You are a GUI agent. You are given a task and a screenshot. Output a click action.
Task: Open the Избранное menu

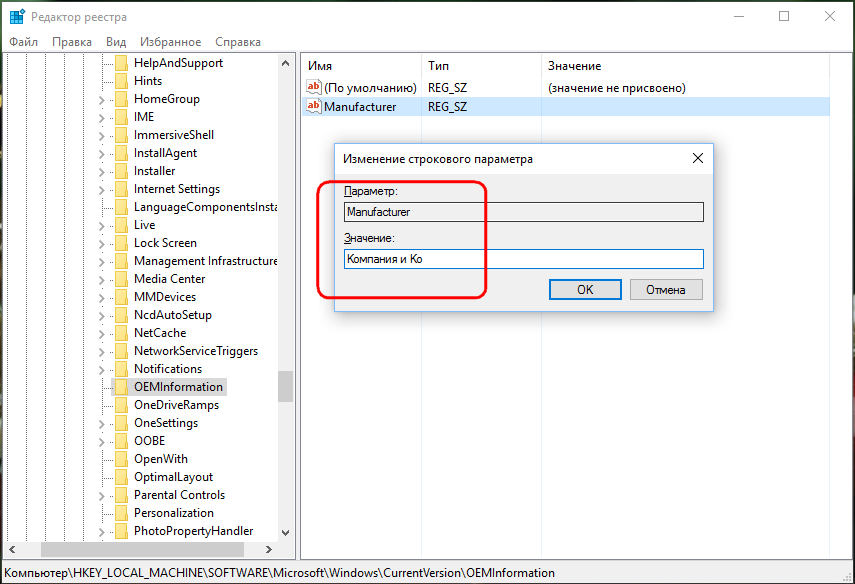pos(171,42)
